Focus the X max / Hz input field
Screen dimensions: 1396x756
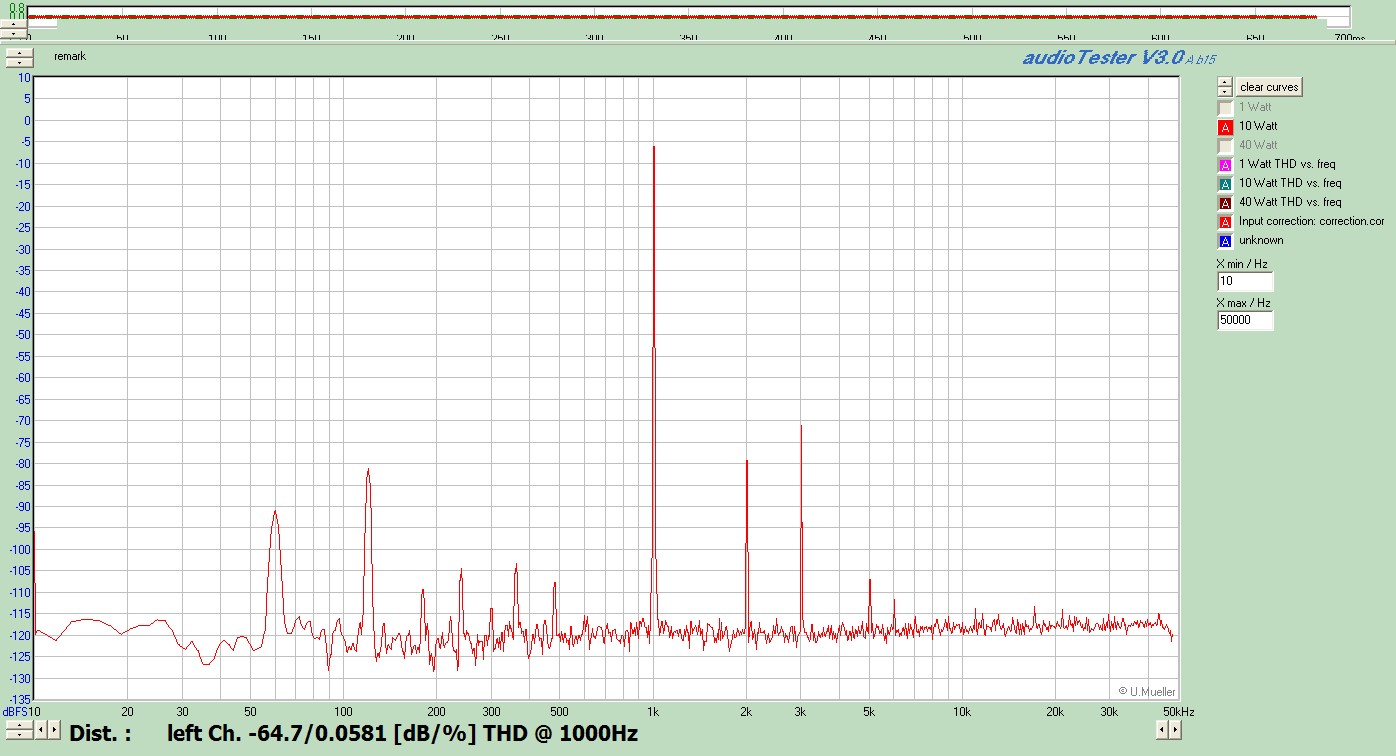1245,320
